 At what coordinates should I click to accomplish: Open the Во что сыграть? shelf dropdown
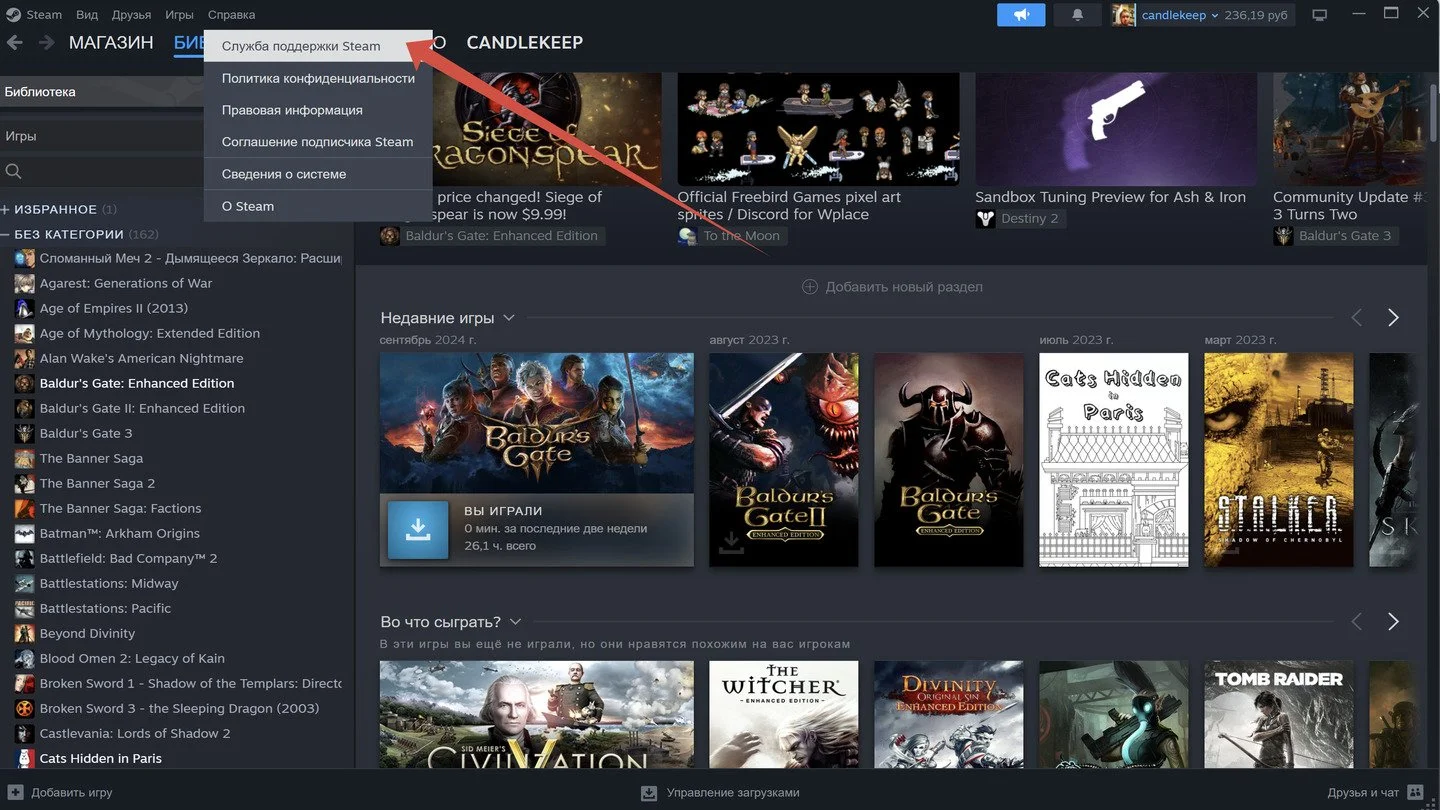[516, 622]
